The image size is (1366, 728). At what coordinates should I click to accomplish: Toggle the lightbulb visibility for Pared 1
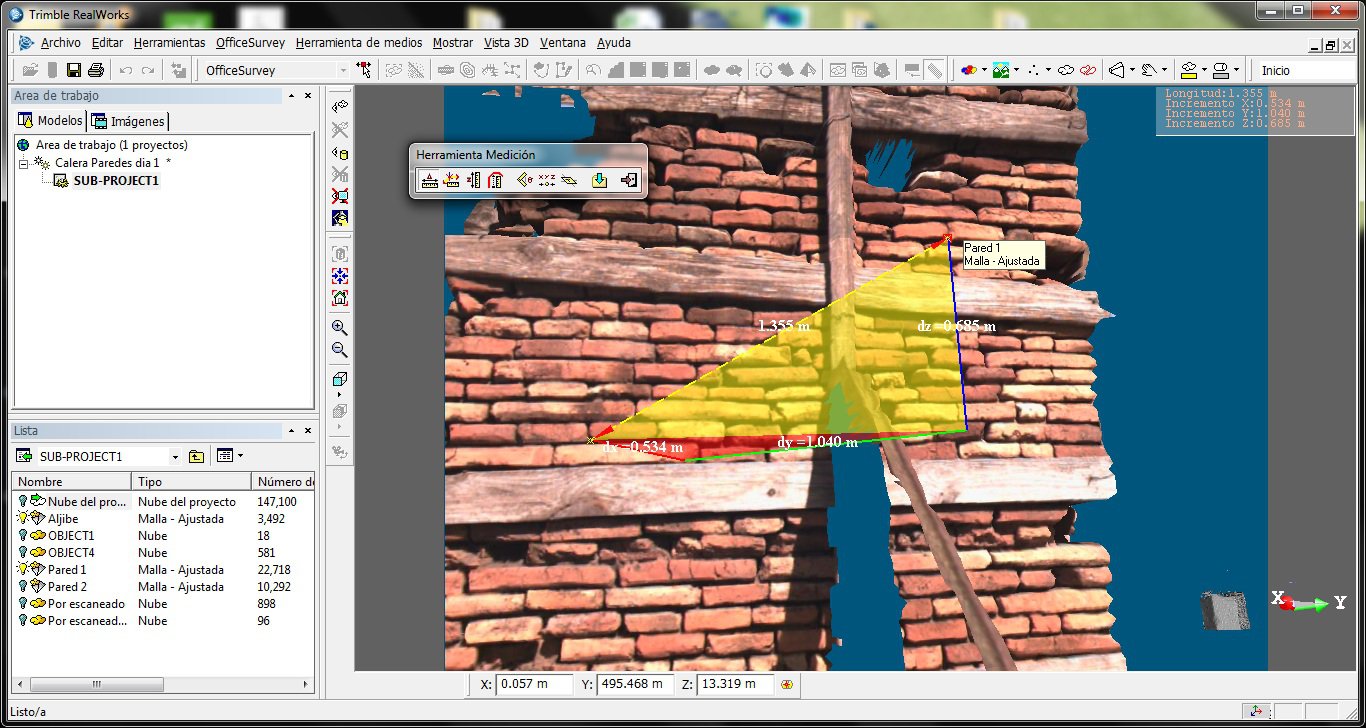(x=23, y=569)
